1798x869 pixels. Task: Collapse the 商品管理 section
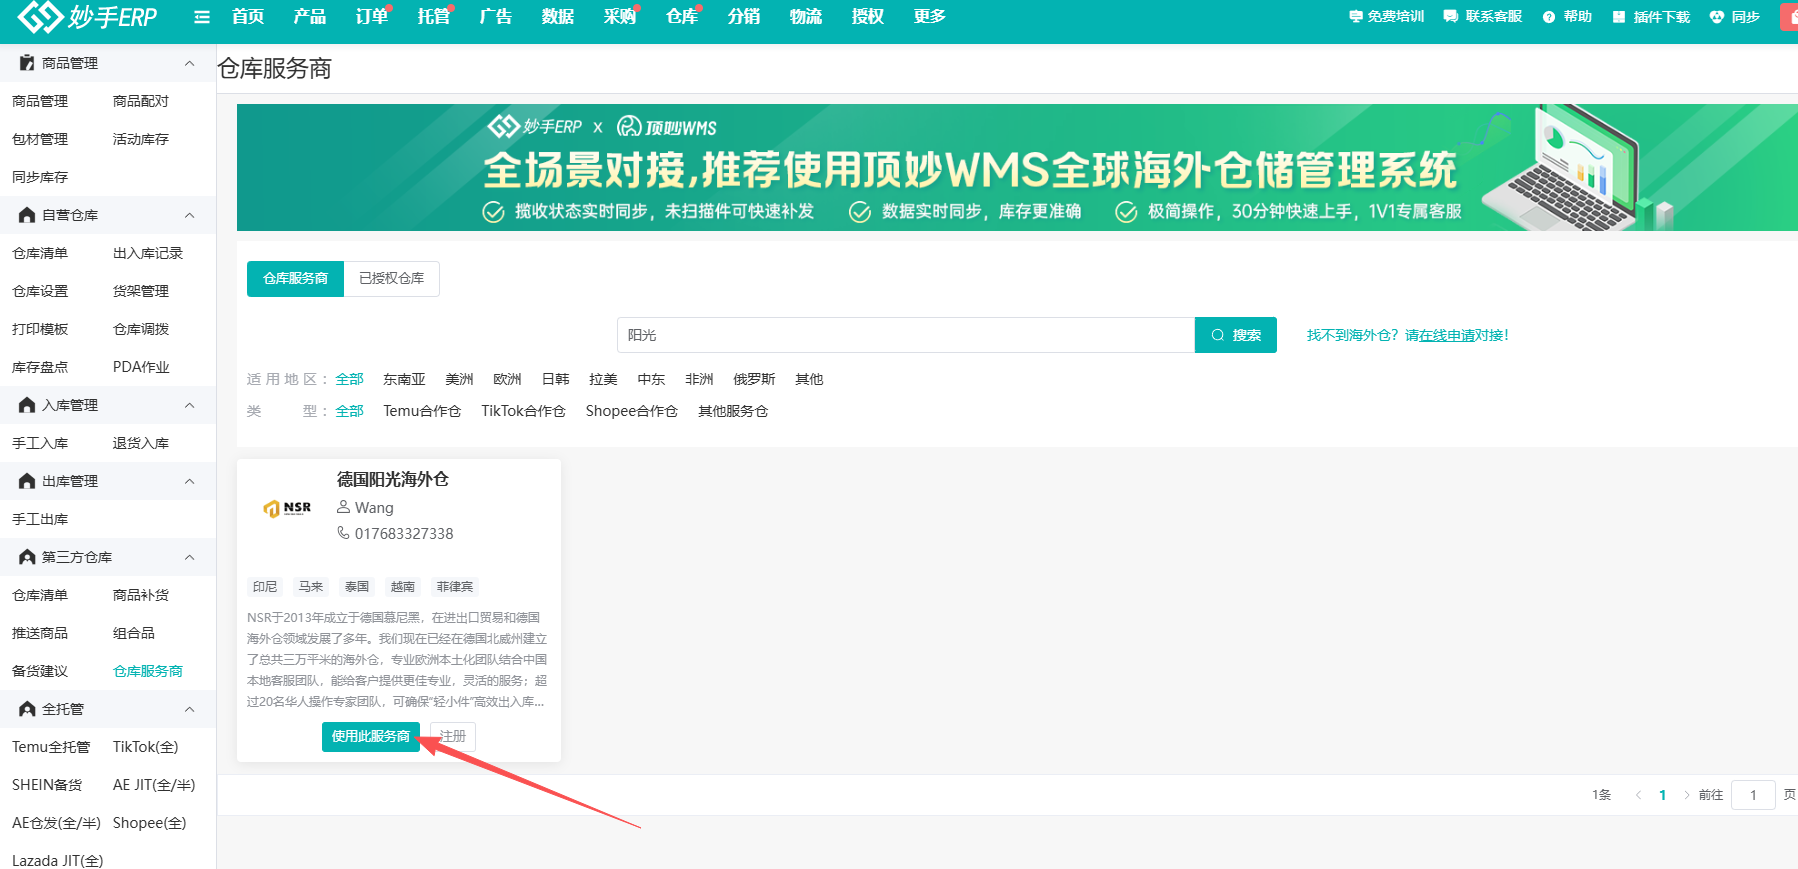190,63
